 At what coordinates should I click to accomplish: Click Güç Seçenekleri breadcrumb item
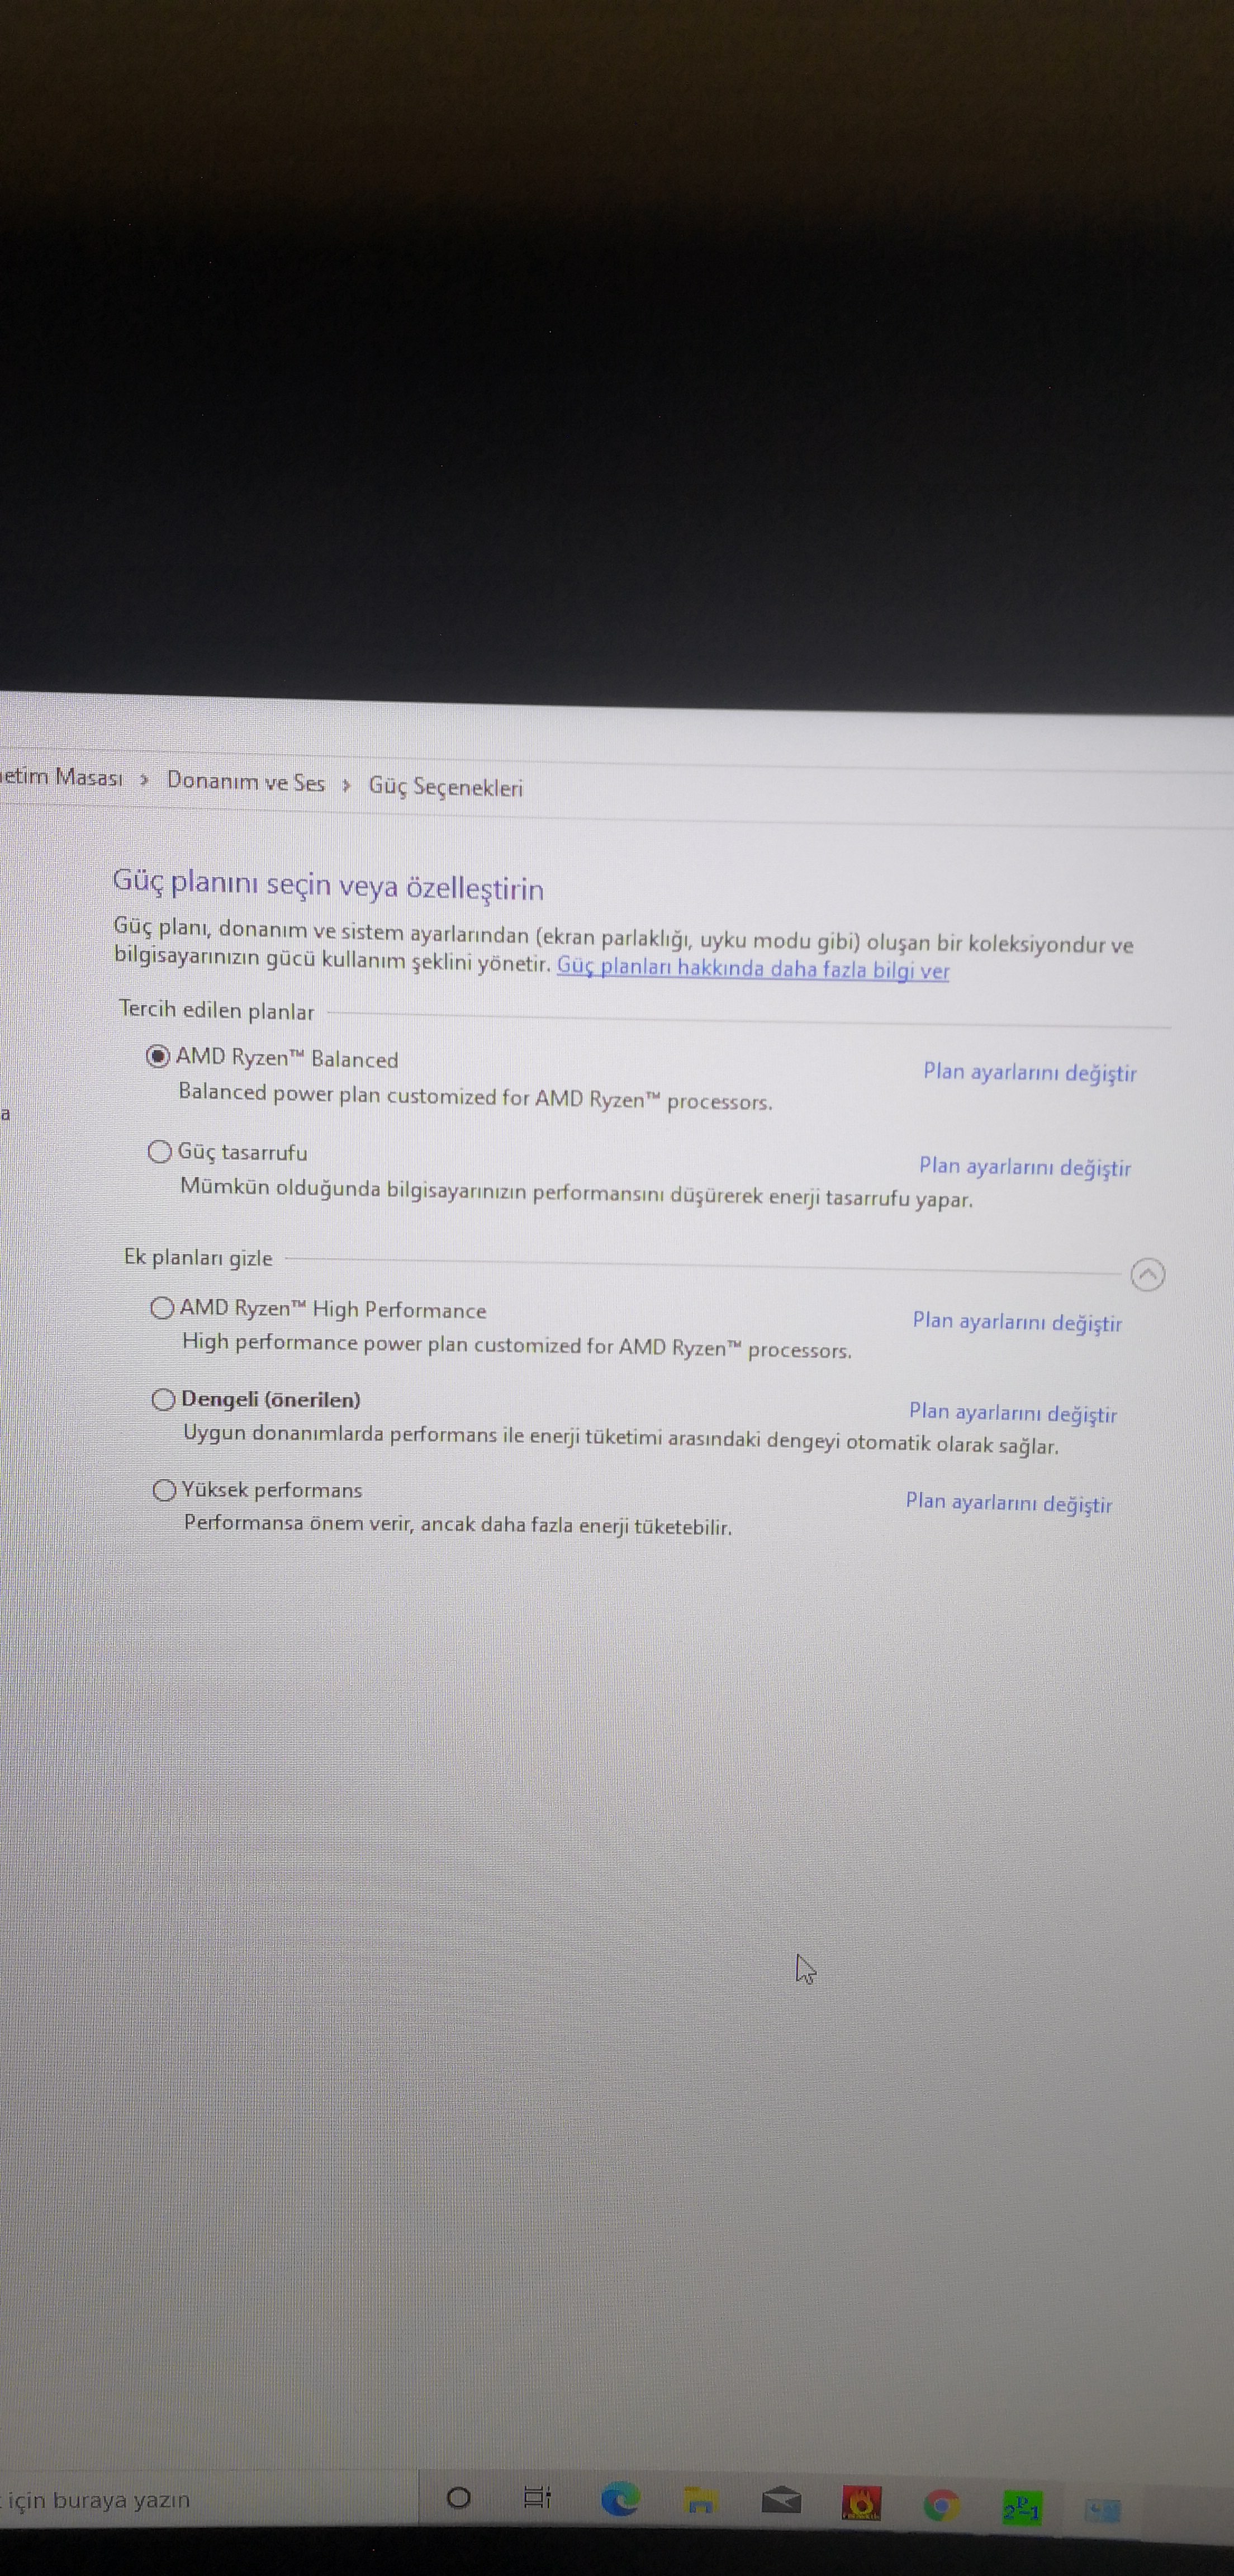point(445,788)
